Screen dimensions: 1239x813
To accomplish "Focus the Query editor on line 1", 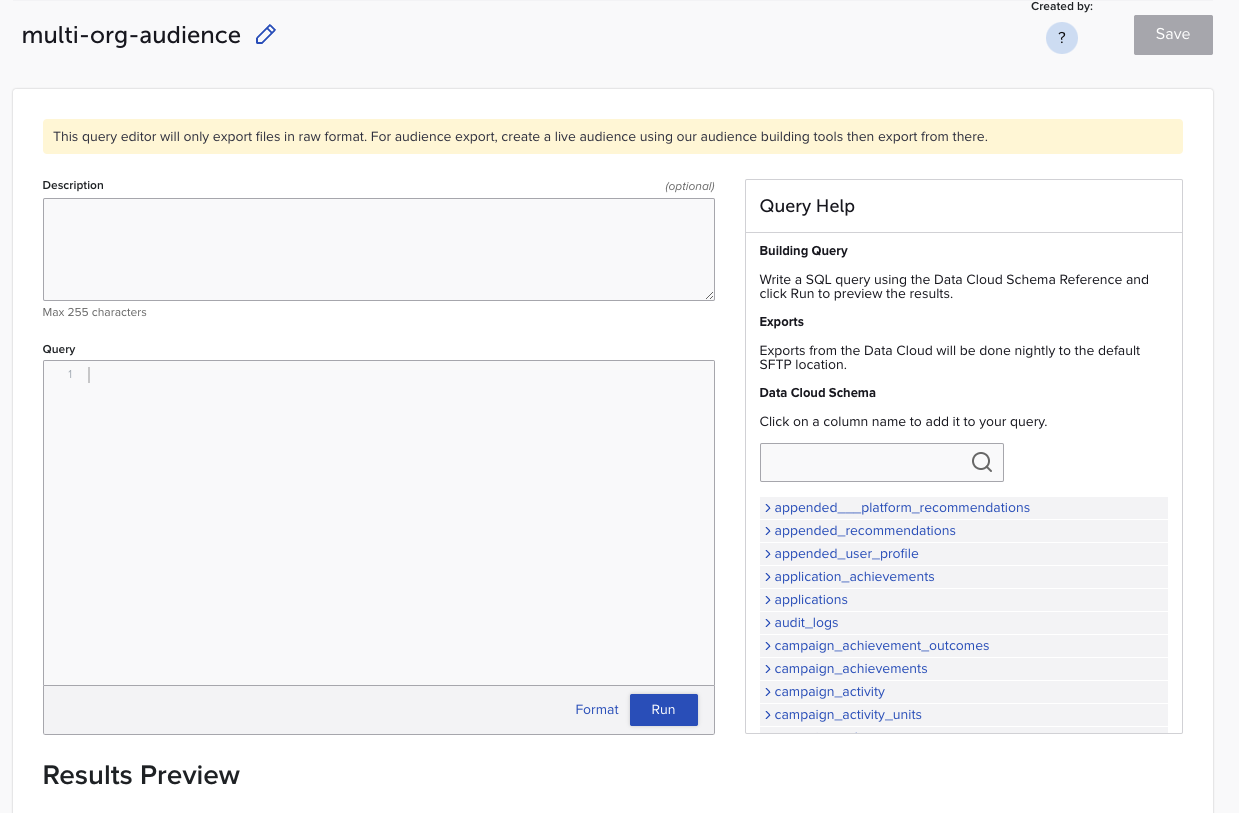I will [400, 375].
